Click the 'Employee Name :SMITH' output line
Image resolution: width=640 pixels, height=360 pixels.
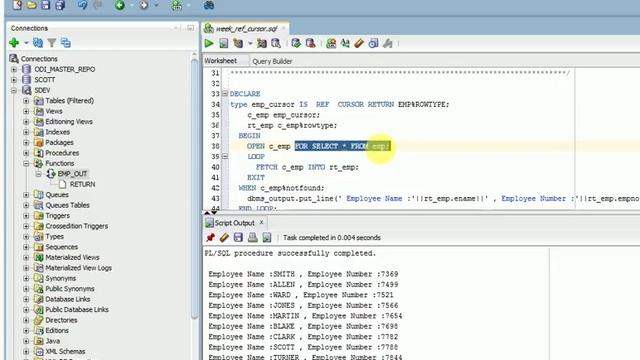tap(303, 274)
